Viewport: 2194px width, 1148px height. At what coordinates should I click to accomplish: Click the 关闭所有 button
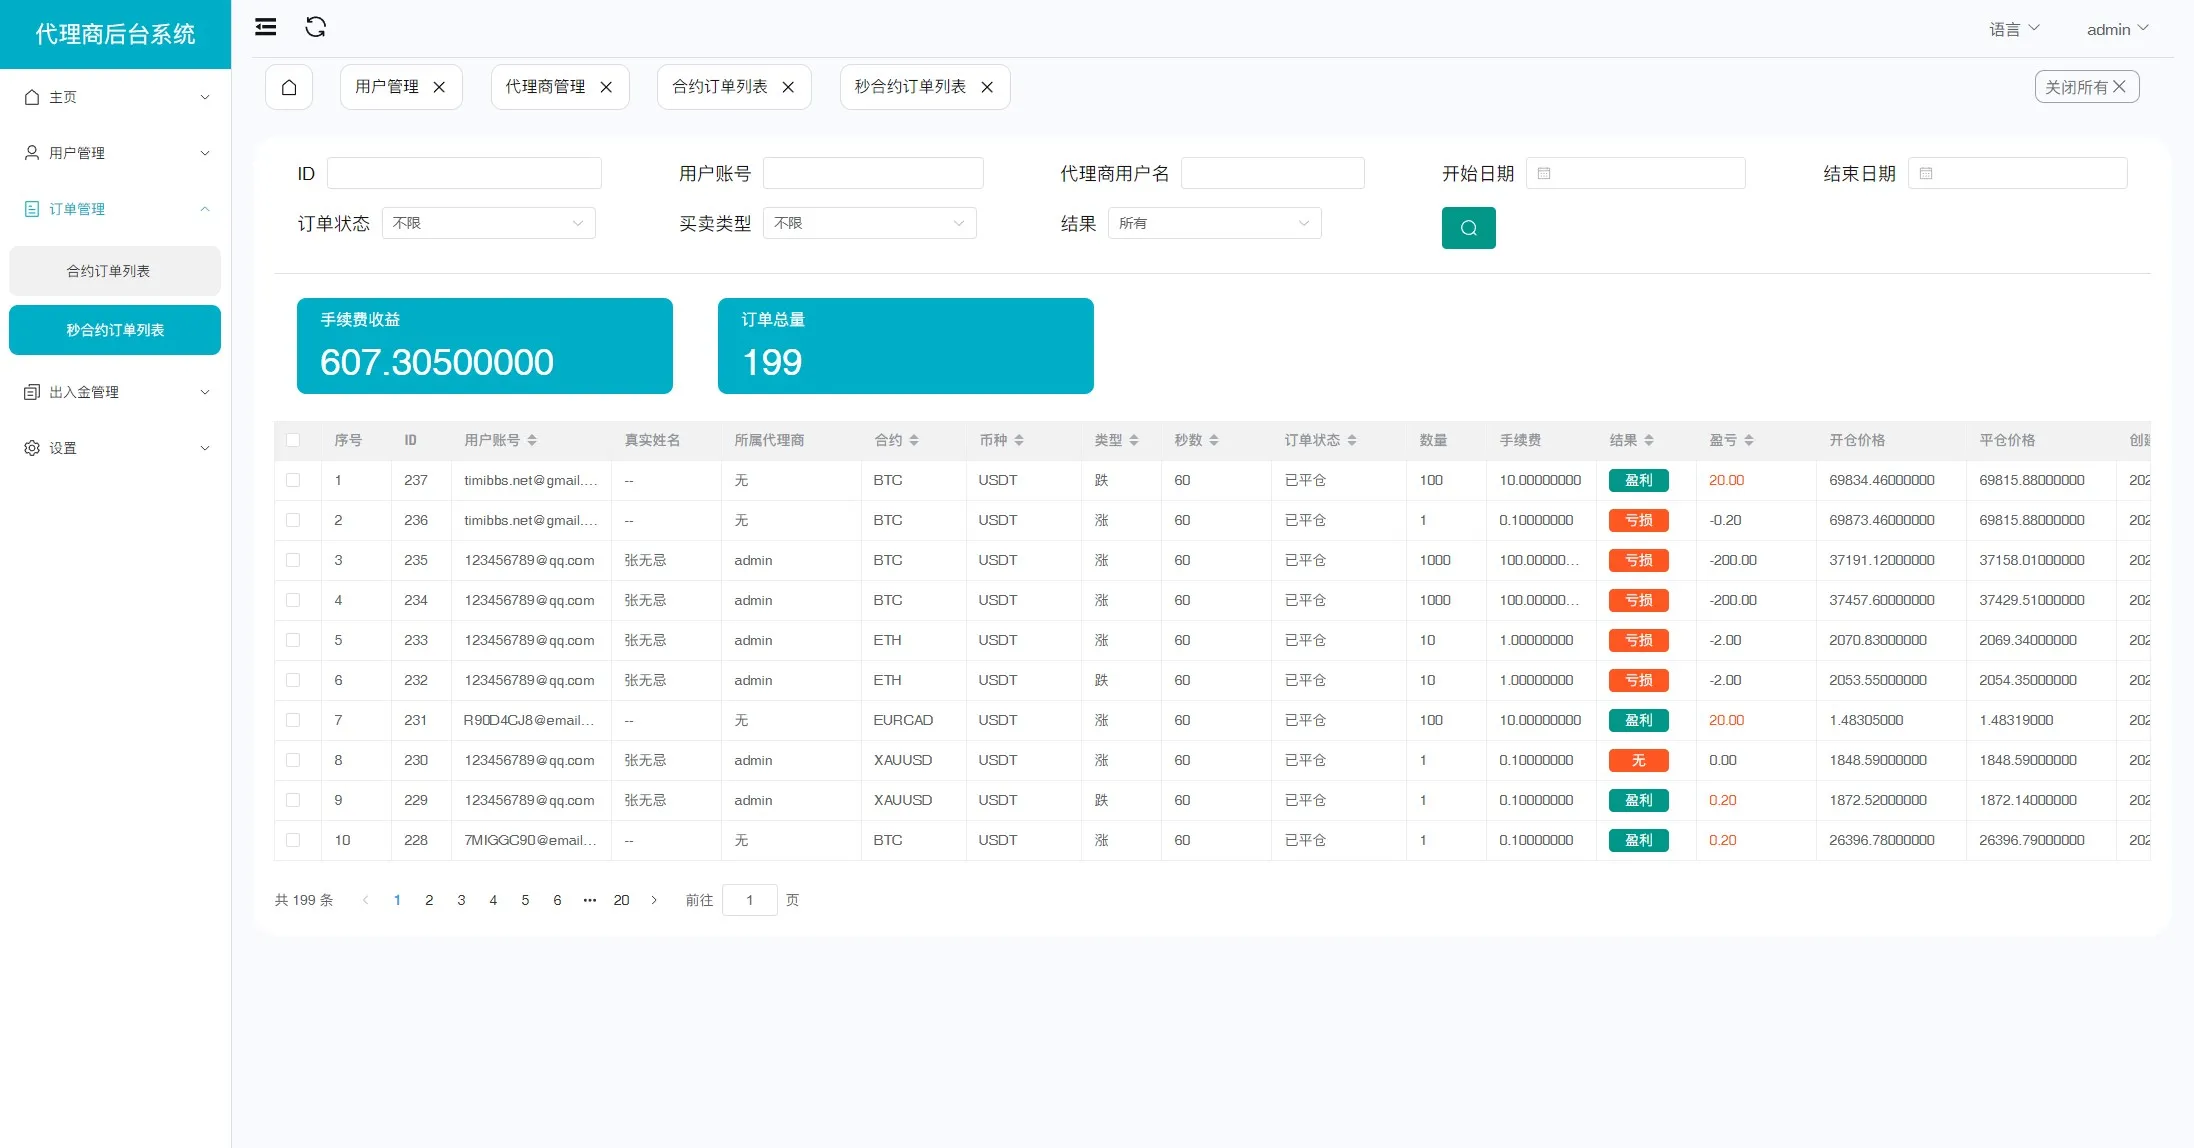point(2086,87)
